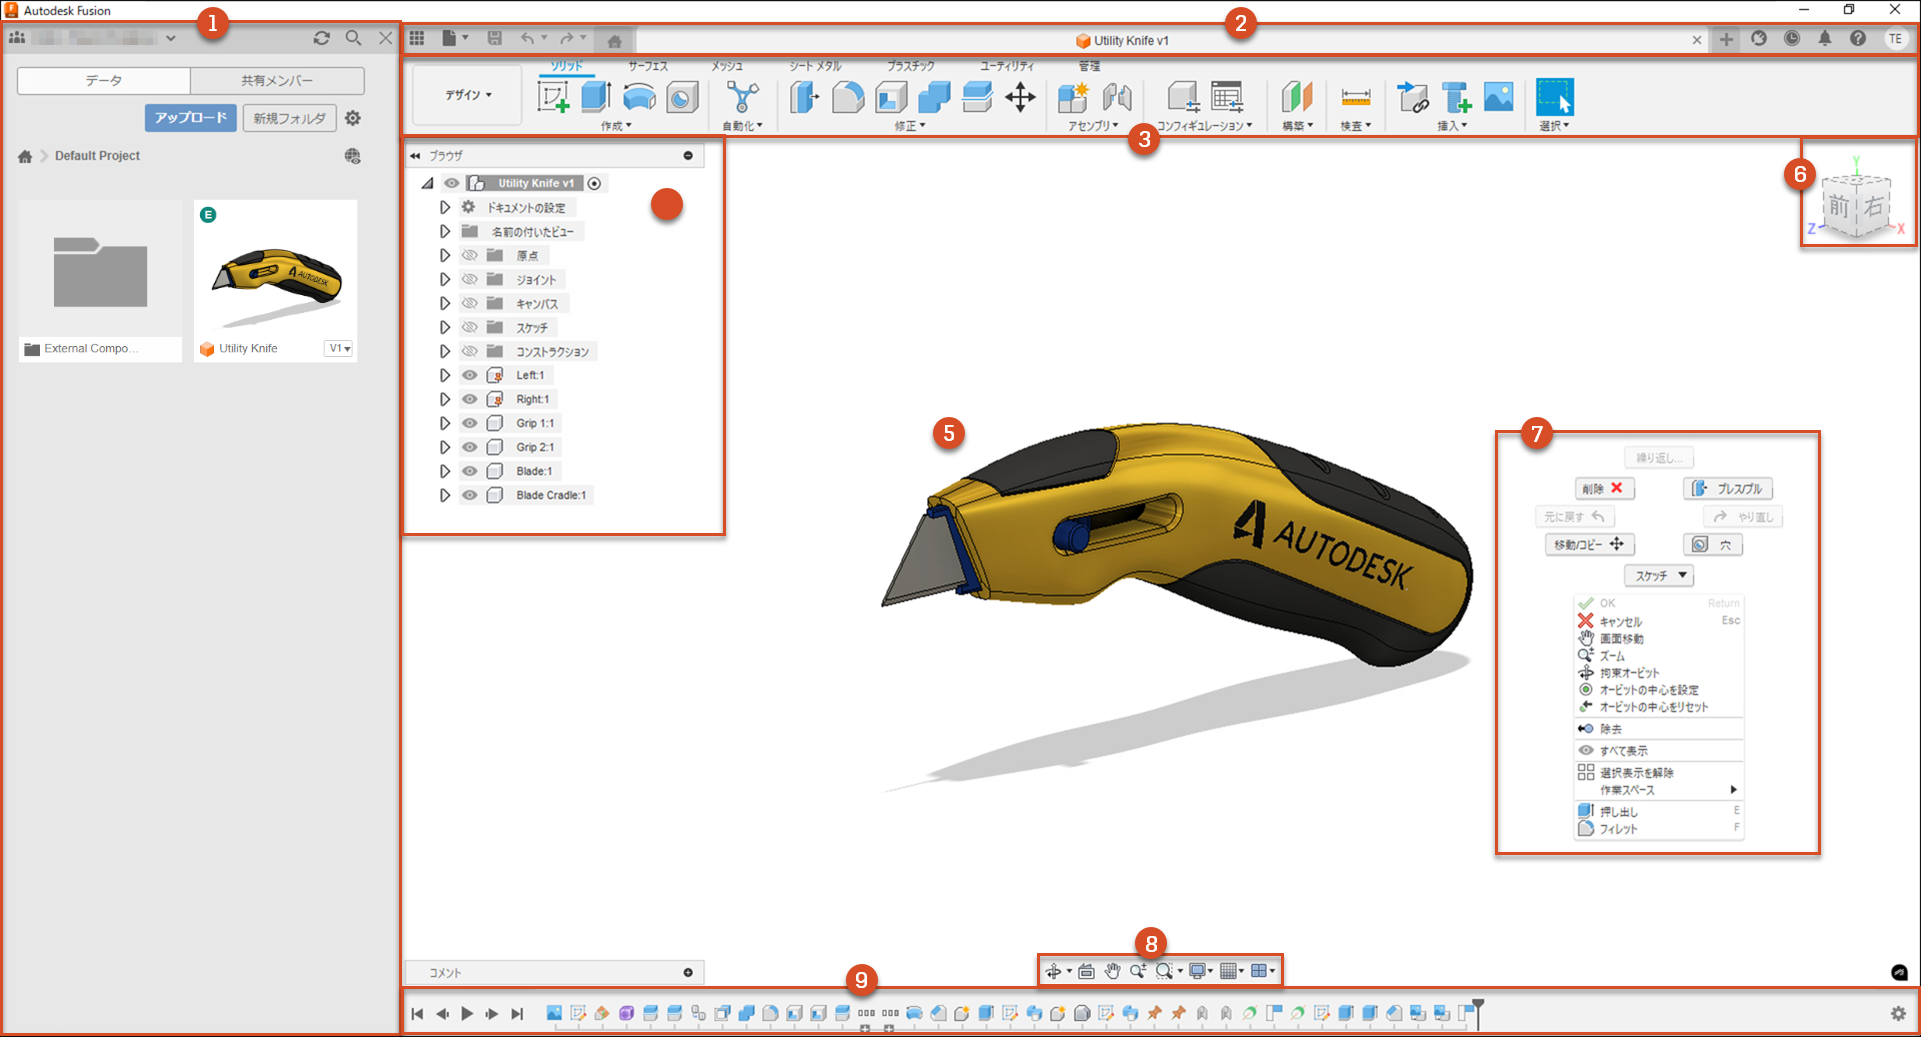Choose the Insert Derive tool

click(1413, 97)
